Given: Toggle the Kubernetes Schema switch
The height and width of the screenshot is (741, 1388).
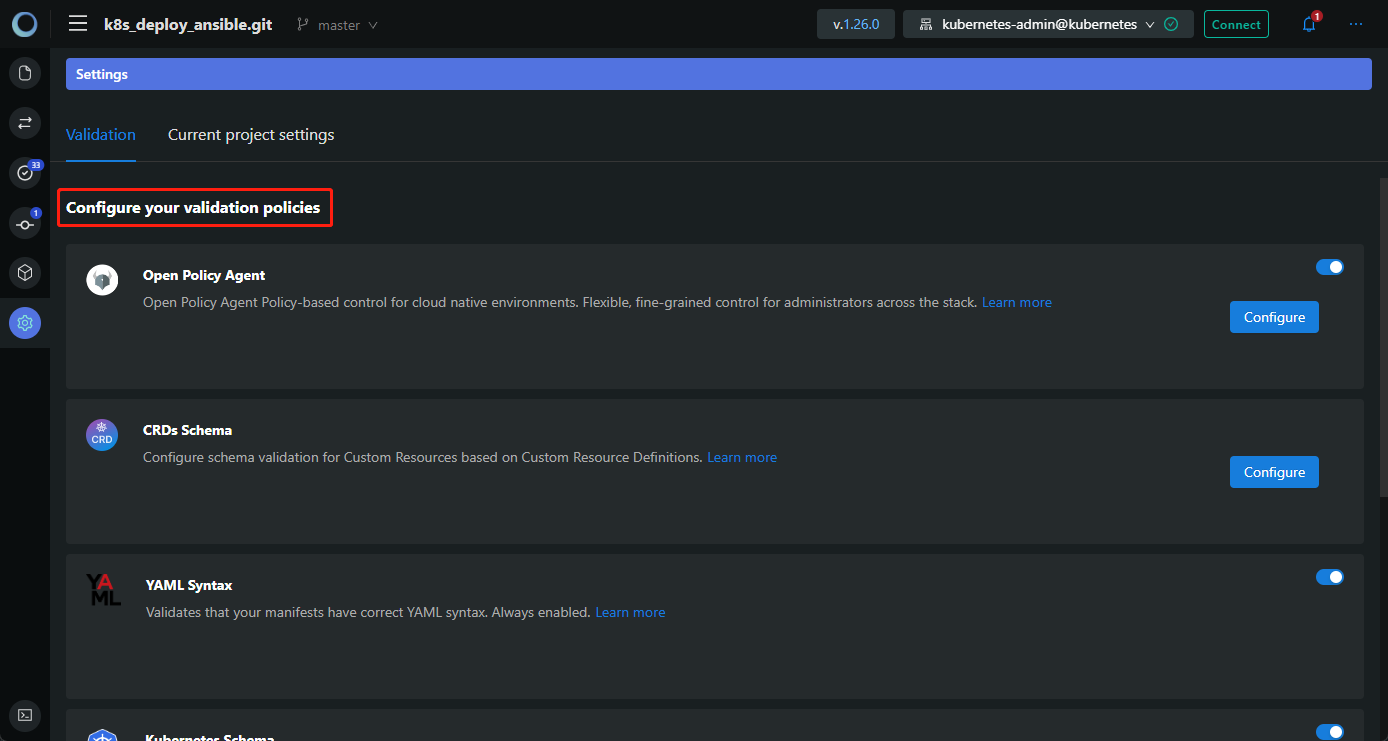Looking at the screenshot, I should click(1330, 732).
